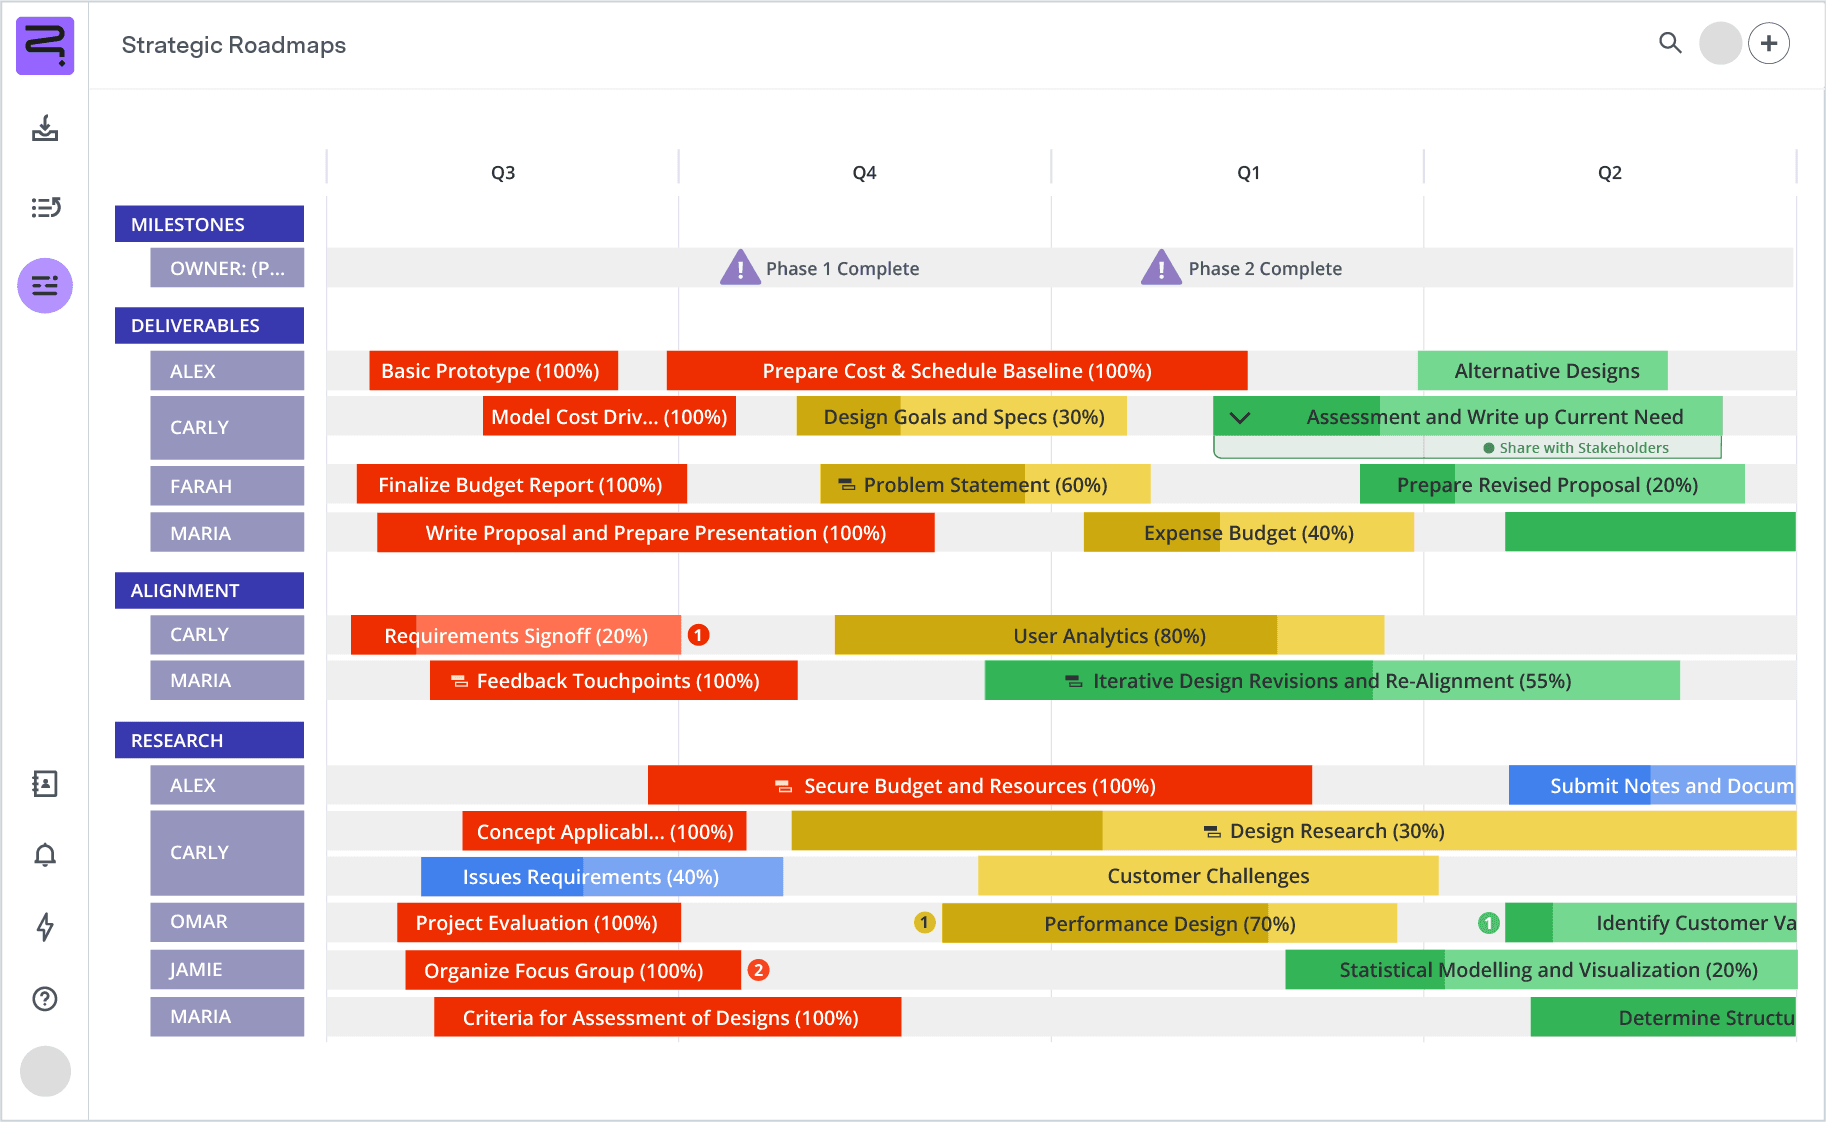Screen dimensions: 1826x1122
Task: Select the ALIGNMENT section header
Action: pos(208,590)
